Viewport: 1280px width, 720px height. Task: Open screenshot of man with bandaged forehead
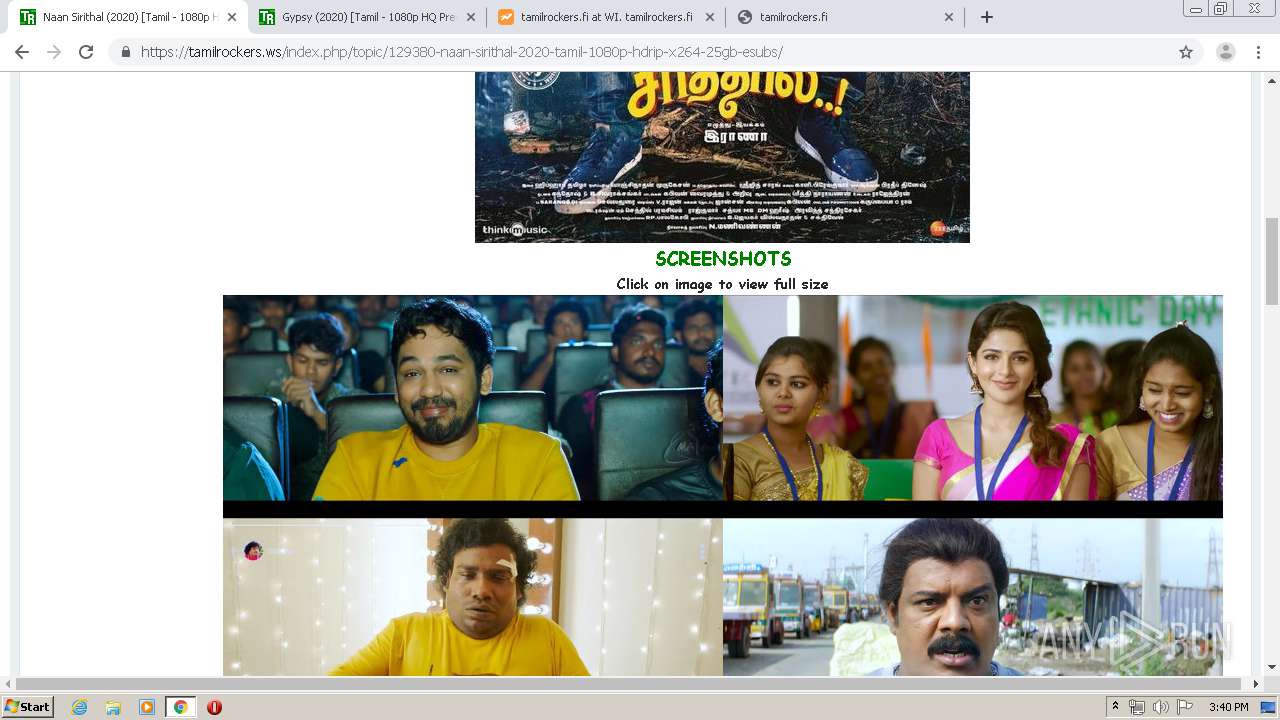point(472,597)
